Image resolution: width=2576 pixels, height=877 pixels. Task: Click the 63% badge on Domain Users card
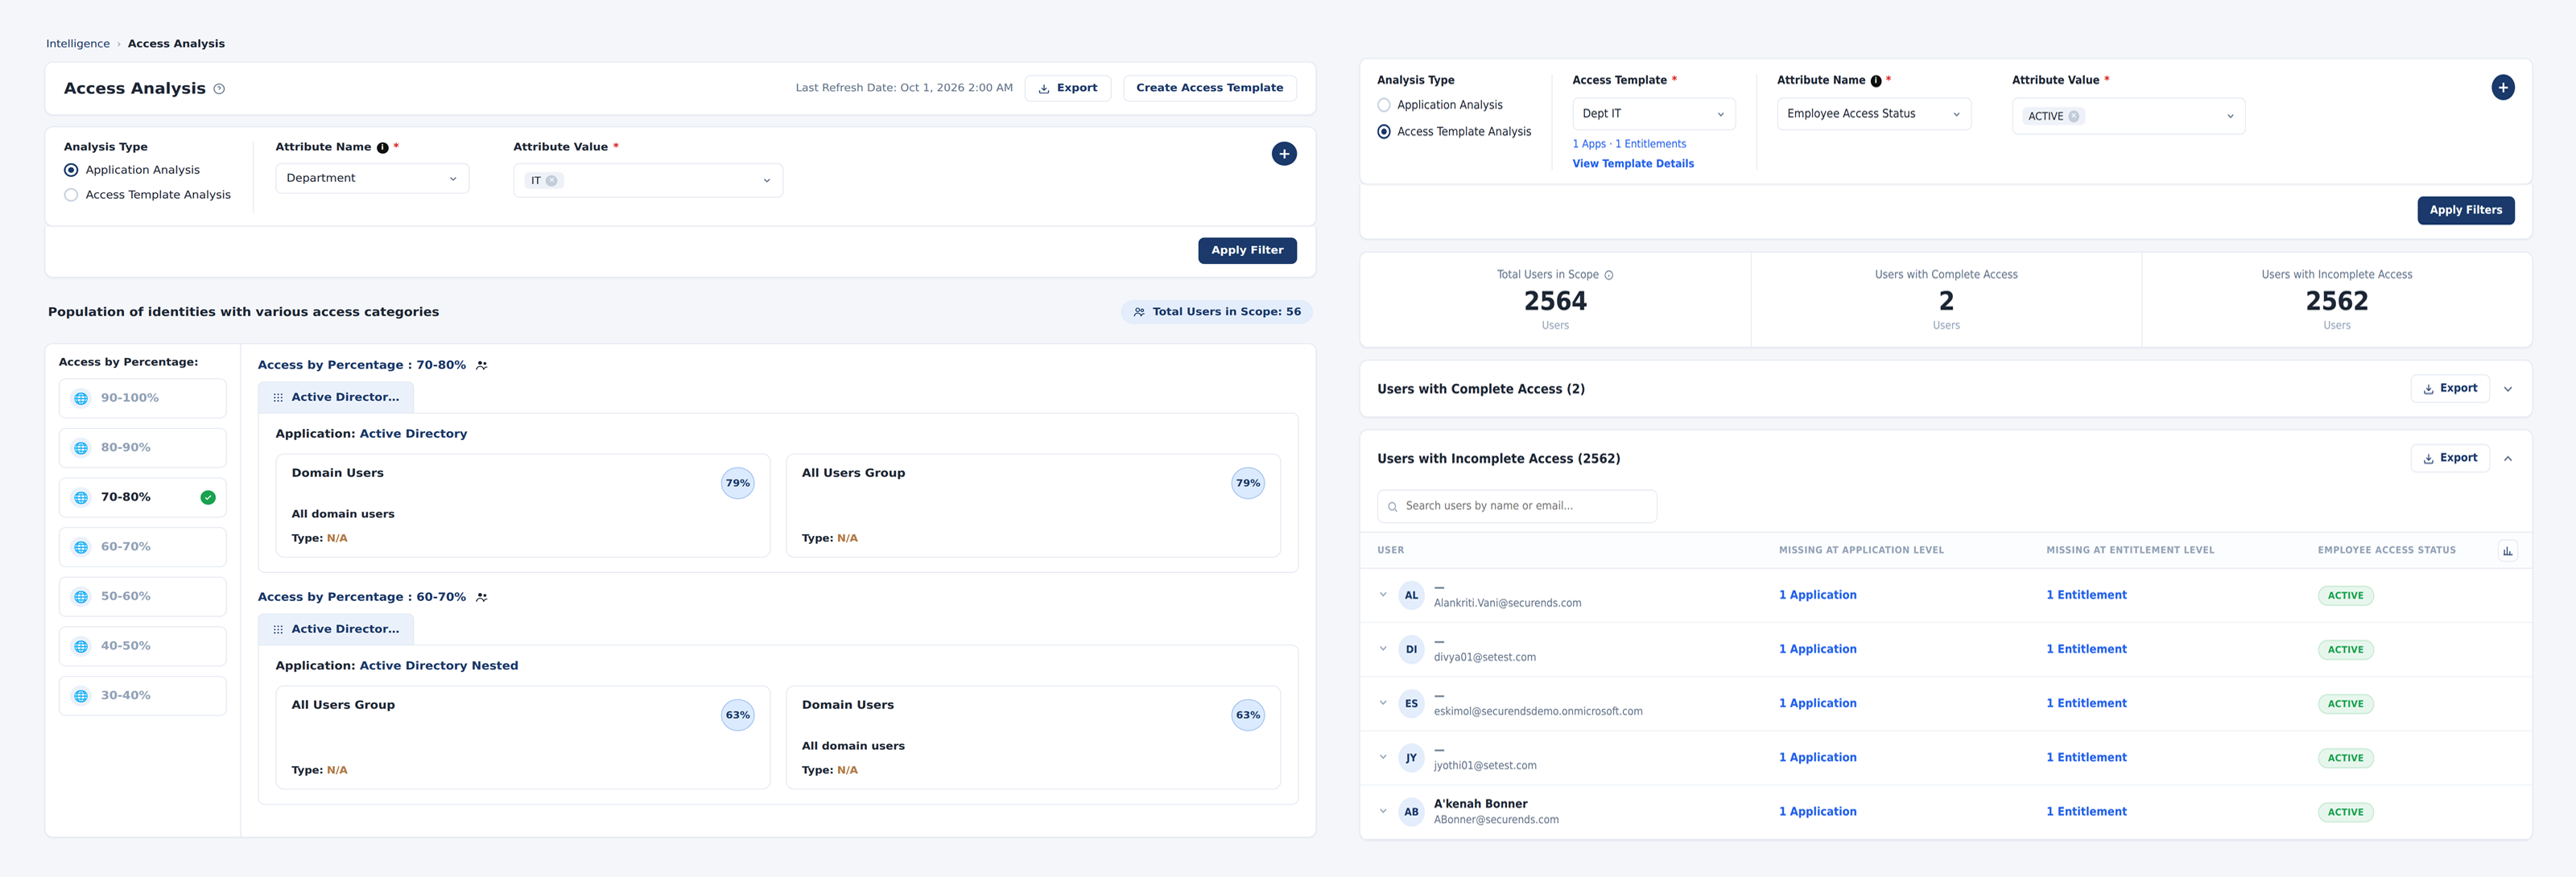(x=1248, y=716)
